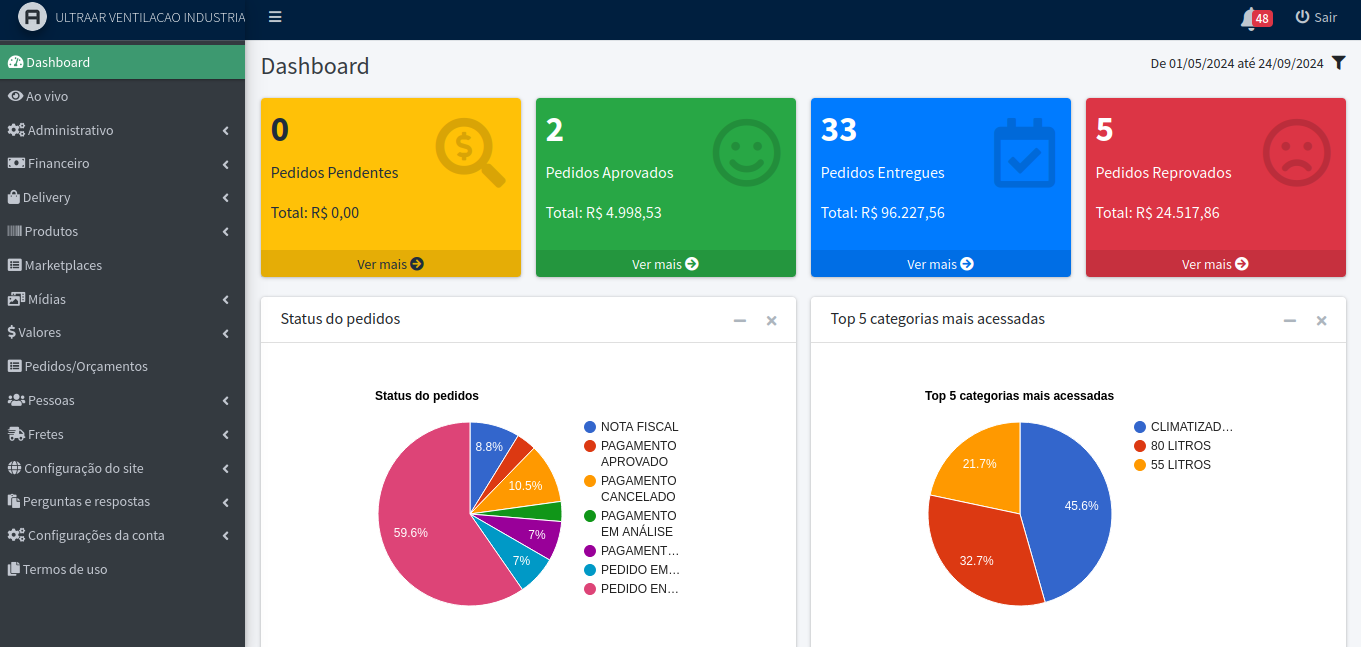Toggle NOTA FISCAL legend entry in status chart
Image resolution: width=1361 pixels, height=647 pixels.
coord(639,427)
